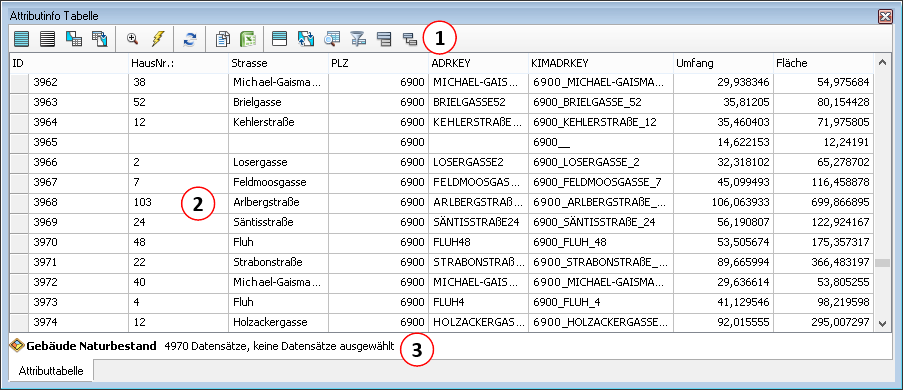903x390 pixels.
Task: Click the Feldmoosgasse street cell
Action: point(279,183)
